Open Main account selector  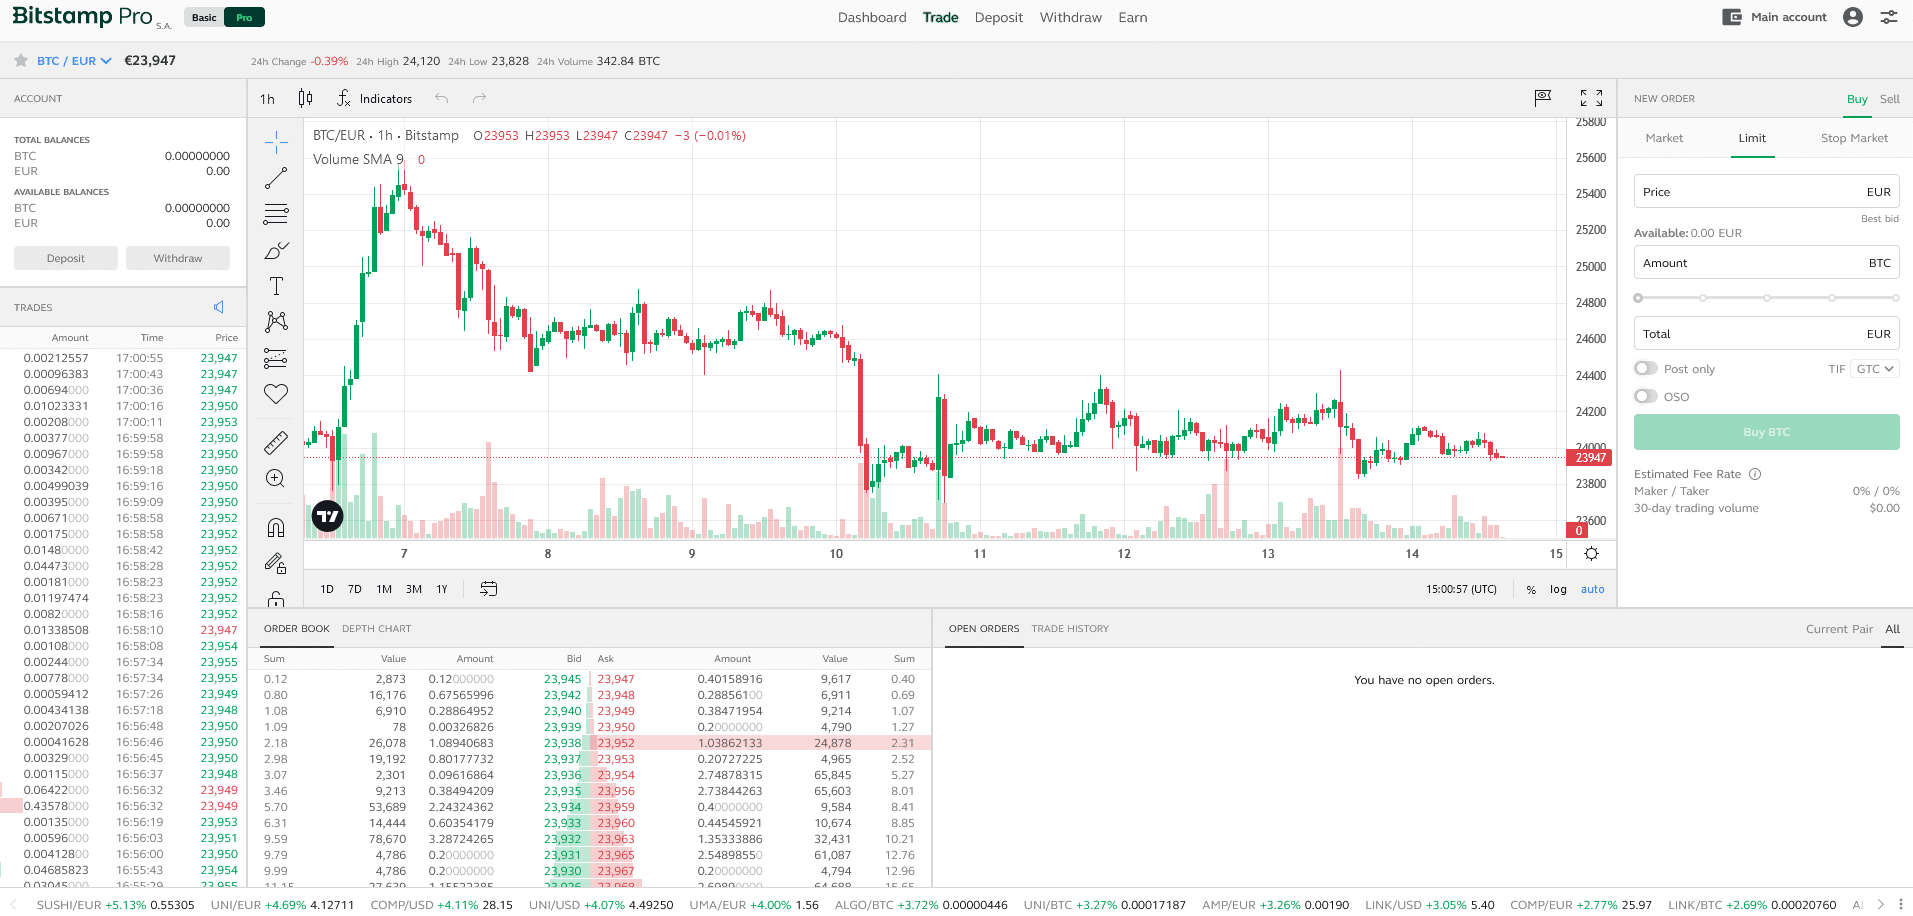(1775, 17)
